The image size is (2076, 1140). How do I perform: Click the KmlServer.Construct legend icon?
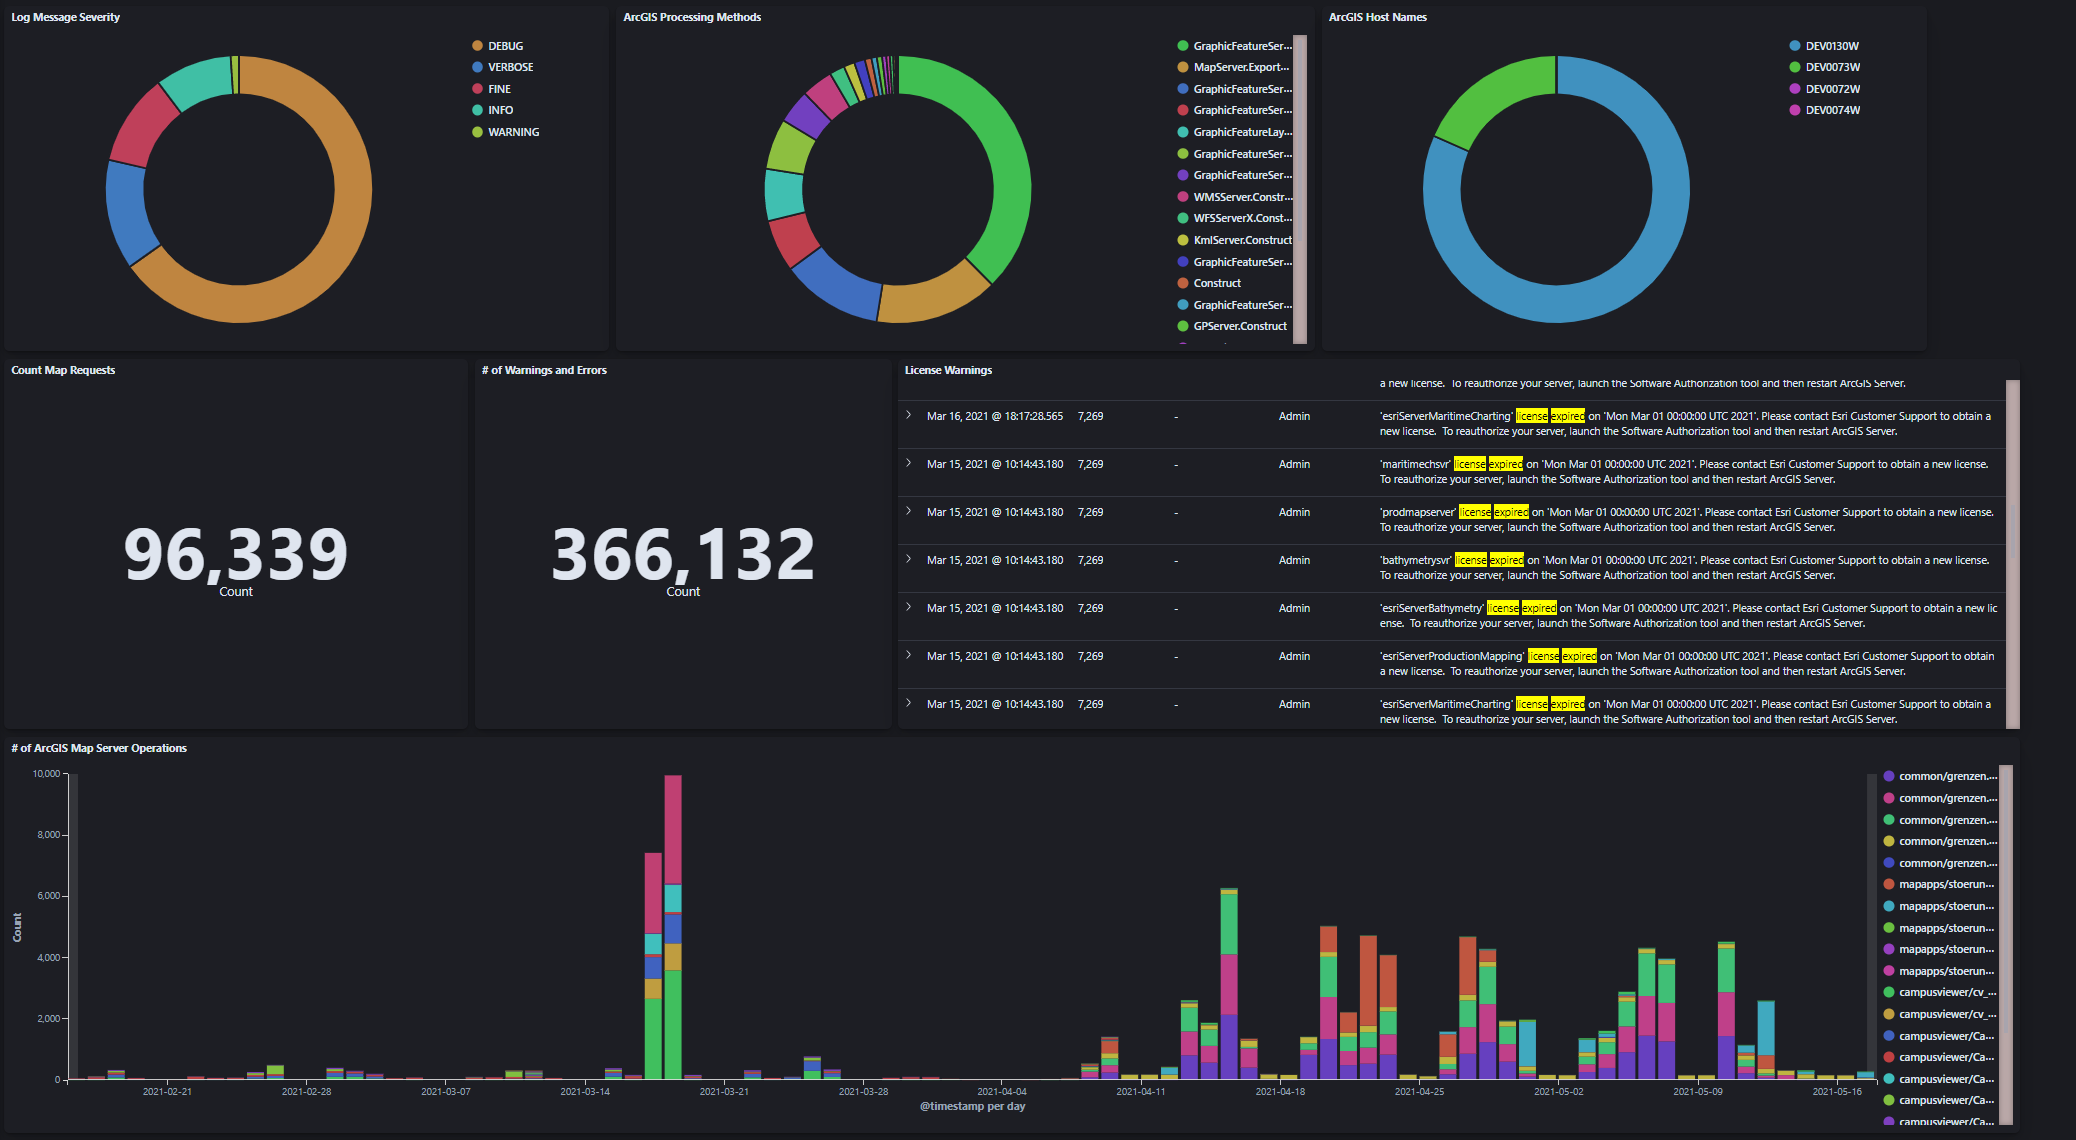(x=1184, y=240)
